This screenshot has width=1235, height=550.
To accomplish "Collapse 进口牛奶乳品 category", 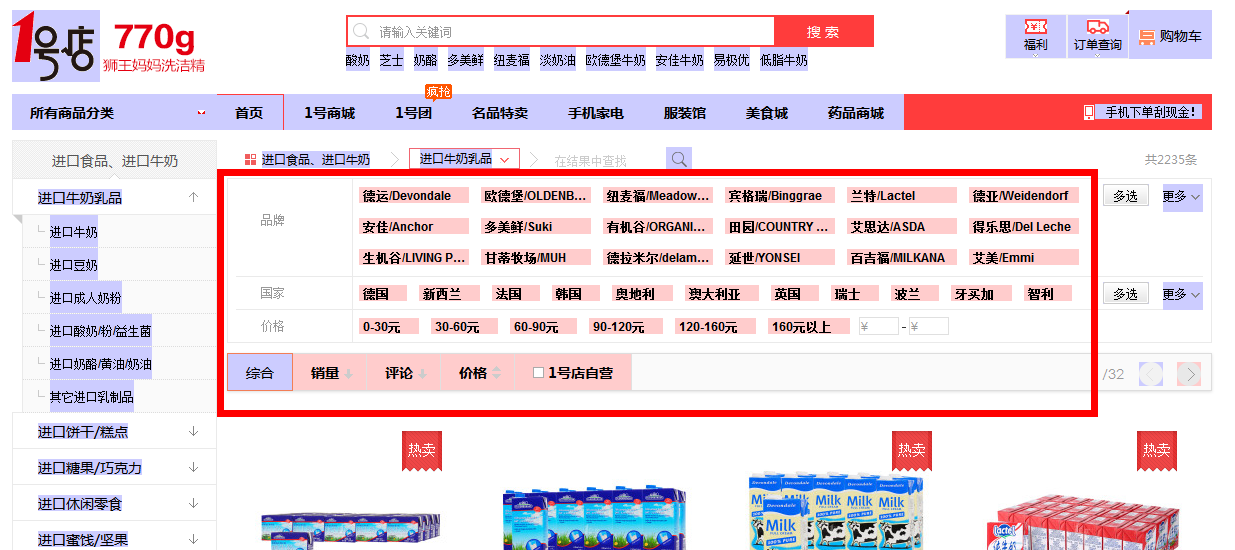I will [x=193, y=197].
